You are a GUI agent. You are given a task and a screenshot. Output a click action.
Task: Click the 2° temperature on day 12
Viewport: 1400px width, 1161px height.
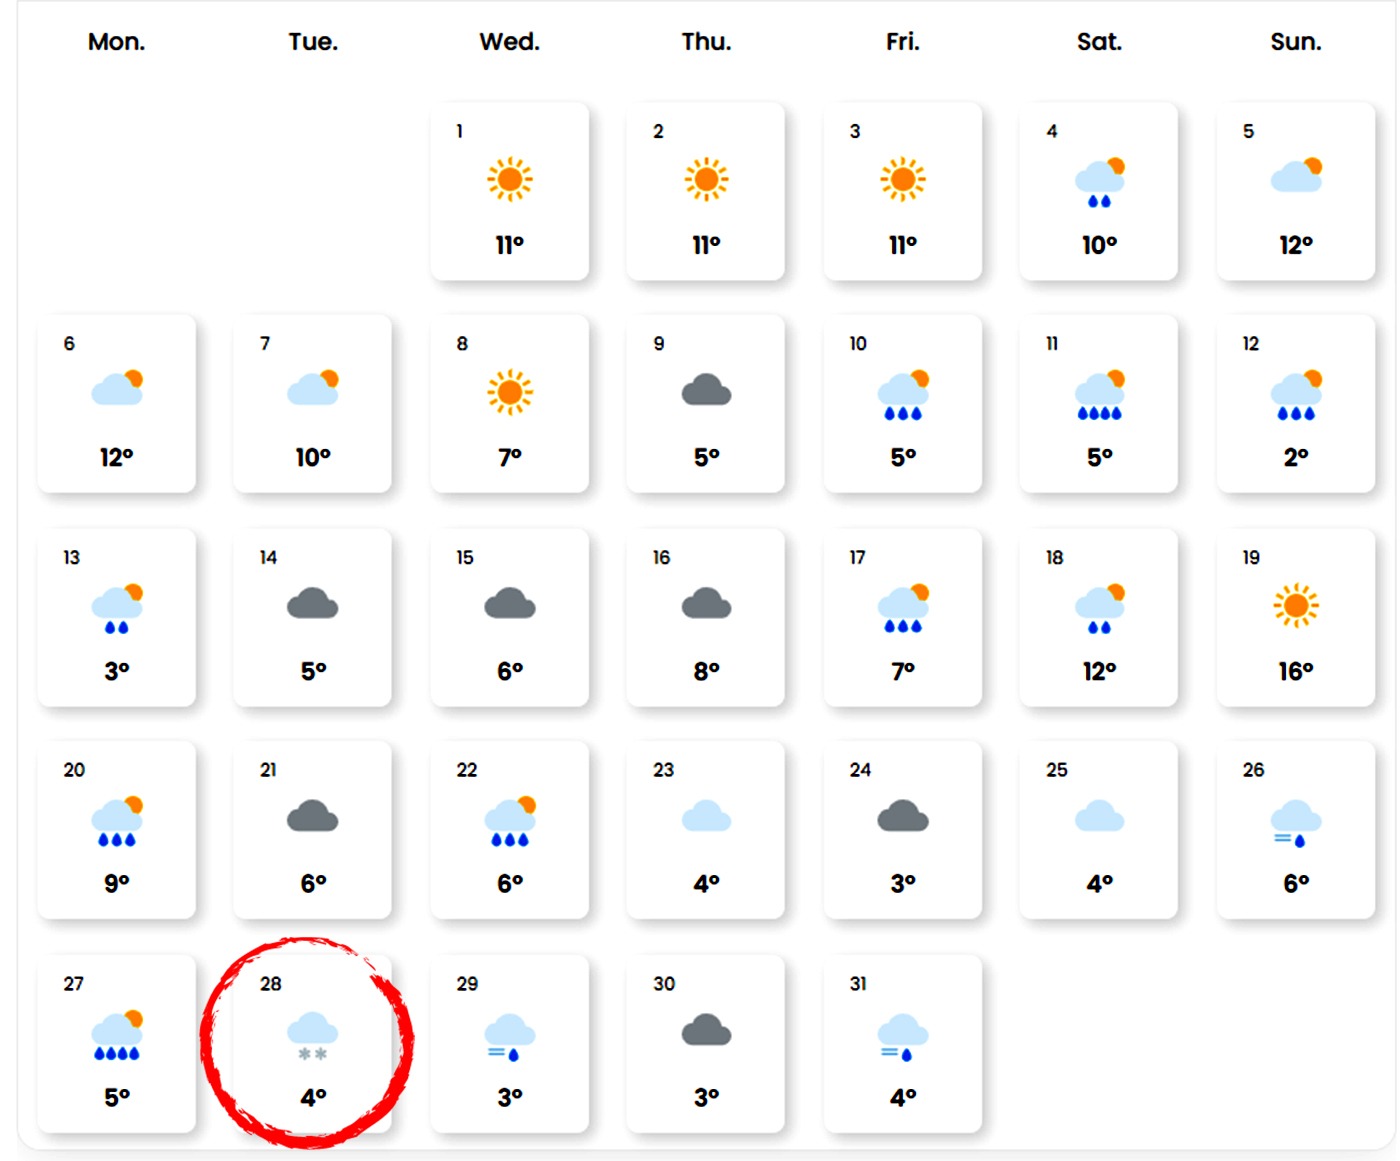pos(1295,457)
